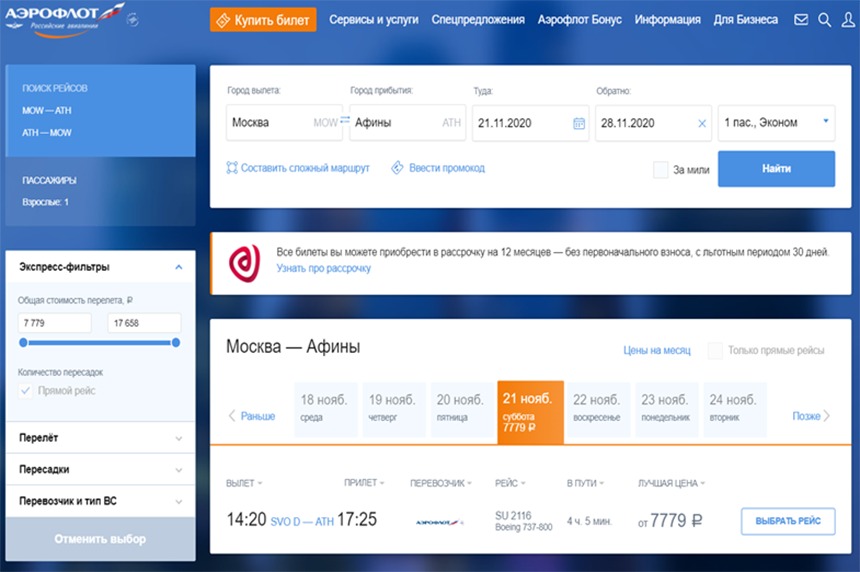Viewport: 860px width, 572px height.
Task: Open passengers and class dropdown
Action: point(776,123)
